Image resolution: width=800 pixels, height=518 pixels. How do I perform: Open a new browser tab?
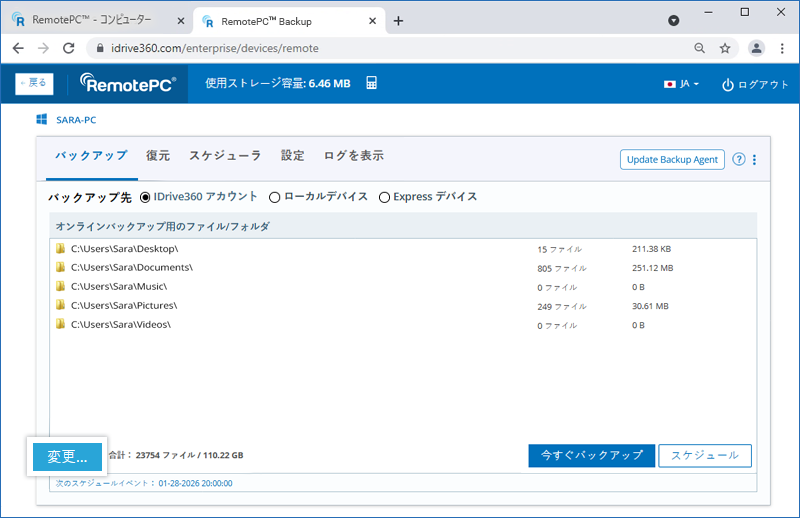398,21
